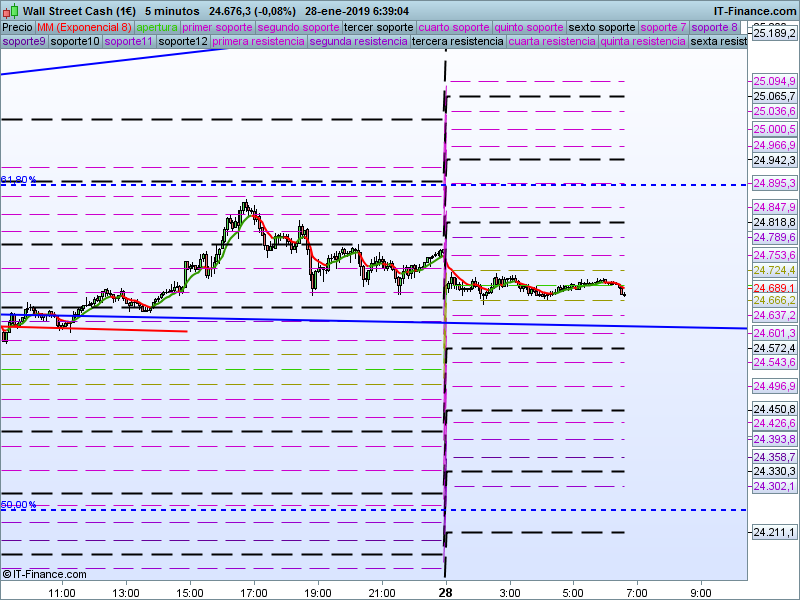Click the 50.00% Fibonacci level label

pos(19,505)
